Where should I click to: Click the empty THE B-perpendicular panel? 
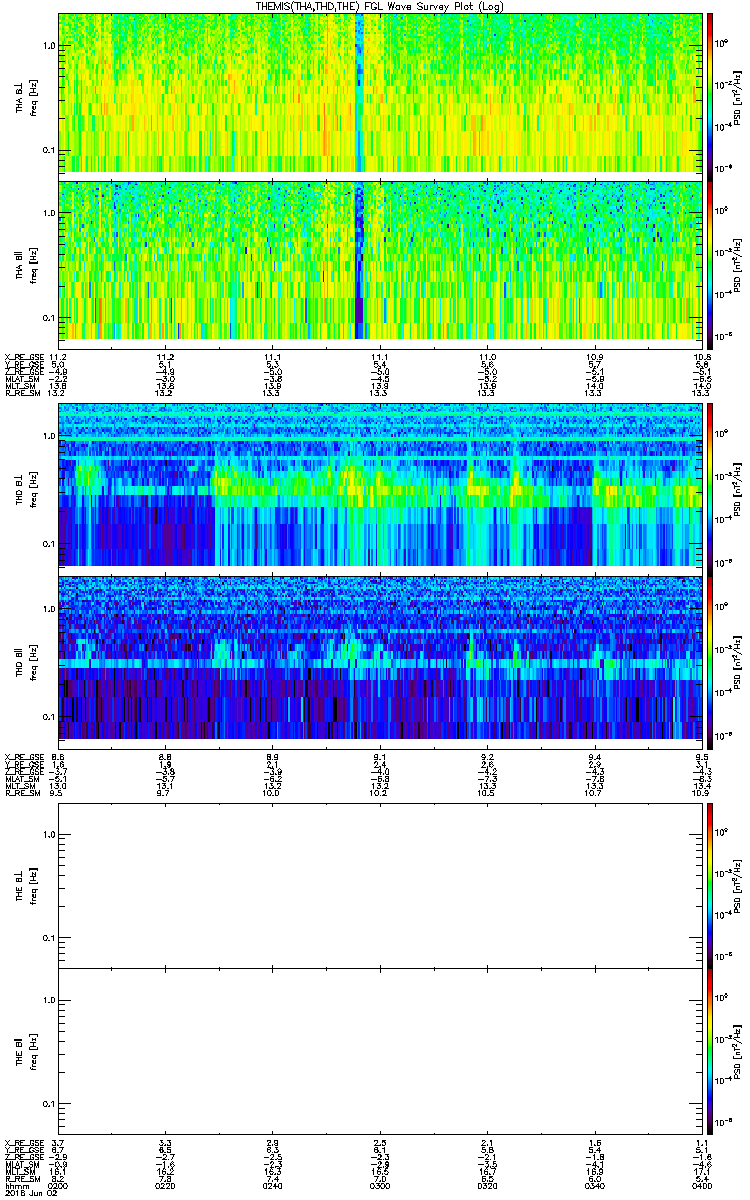(x=381, y=886)
